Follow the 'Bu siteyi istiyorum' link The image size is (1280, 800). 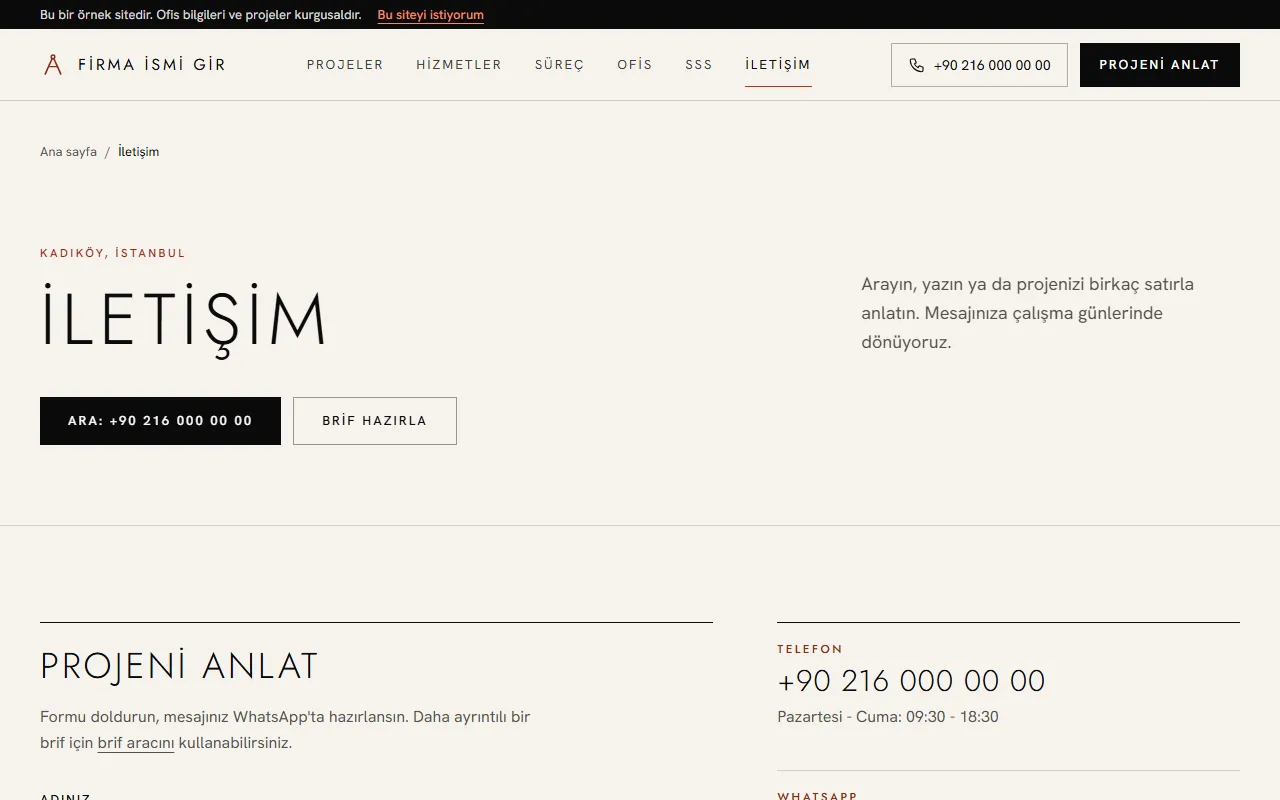click(430, 15)
